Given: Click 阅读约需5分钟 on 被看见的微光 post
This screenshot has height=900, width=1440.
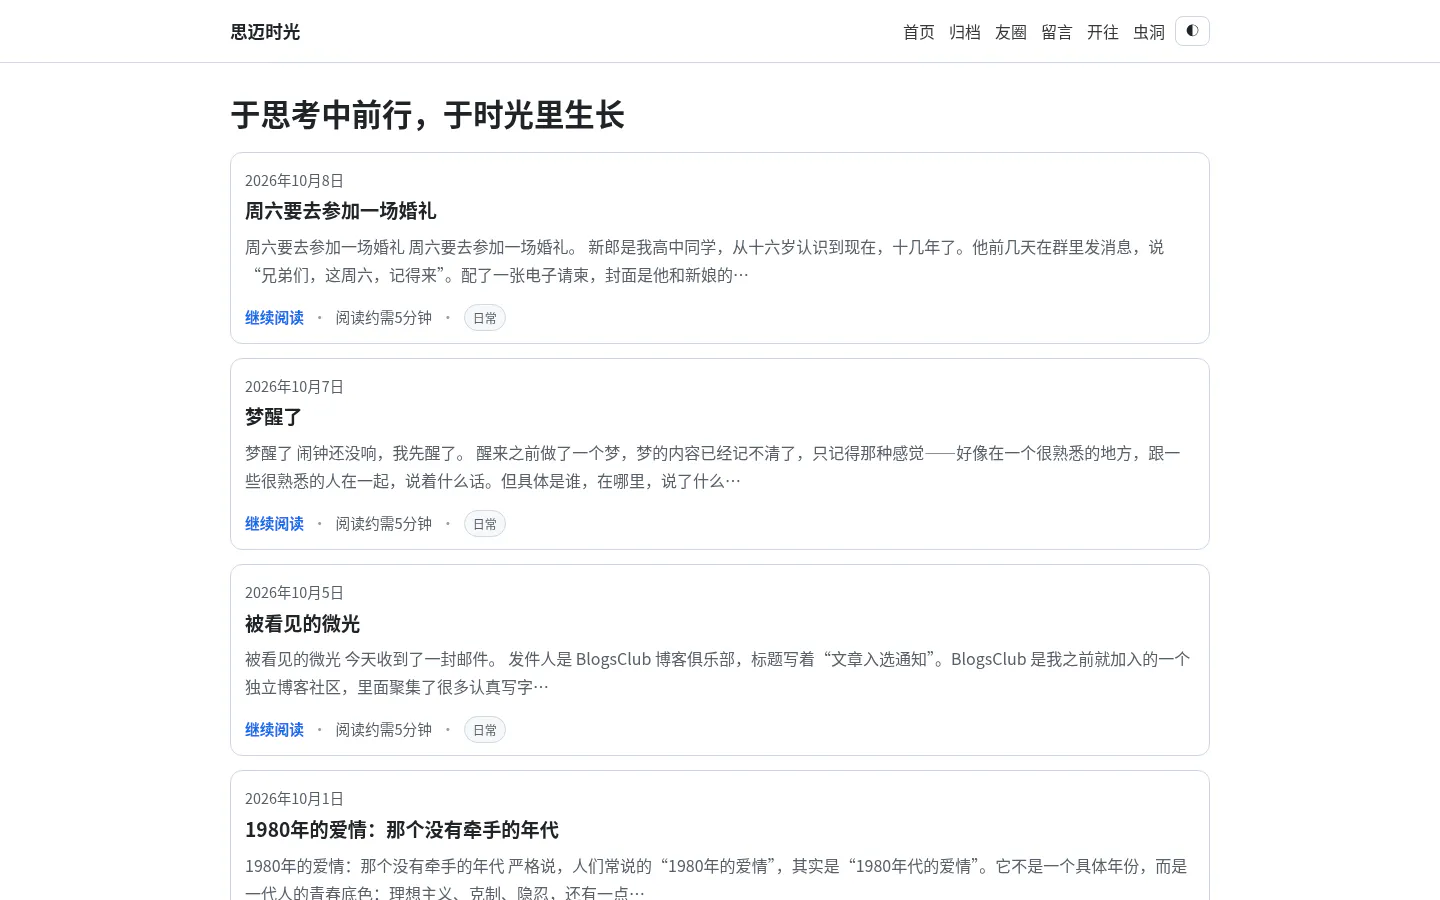Looking at the screenshot, I should (384, 730).
